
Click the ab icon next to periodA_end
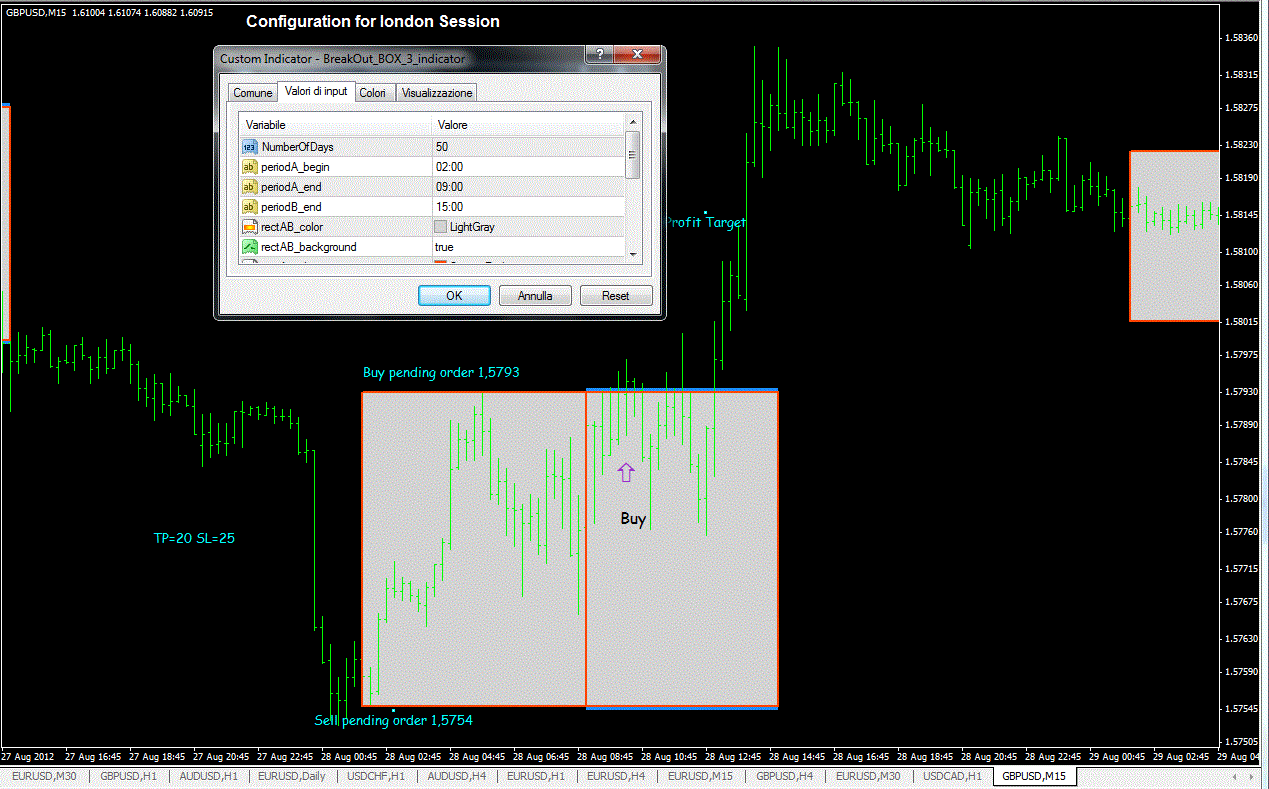point(250,186)
